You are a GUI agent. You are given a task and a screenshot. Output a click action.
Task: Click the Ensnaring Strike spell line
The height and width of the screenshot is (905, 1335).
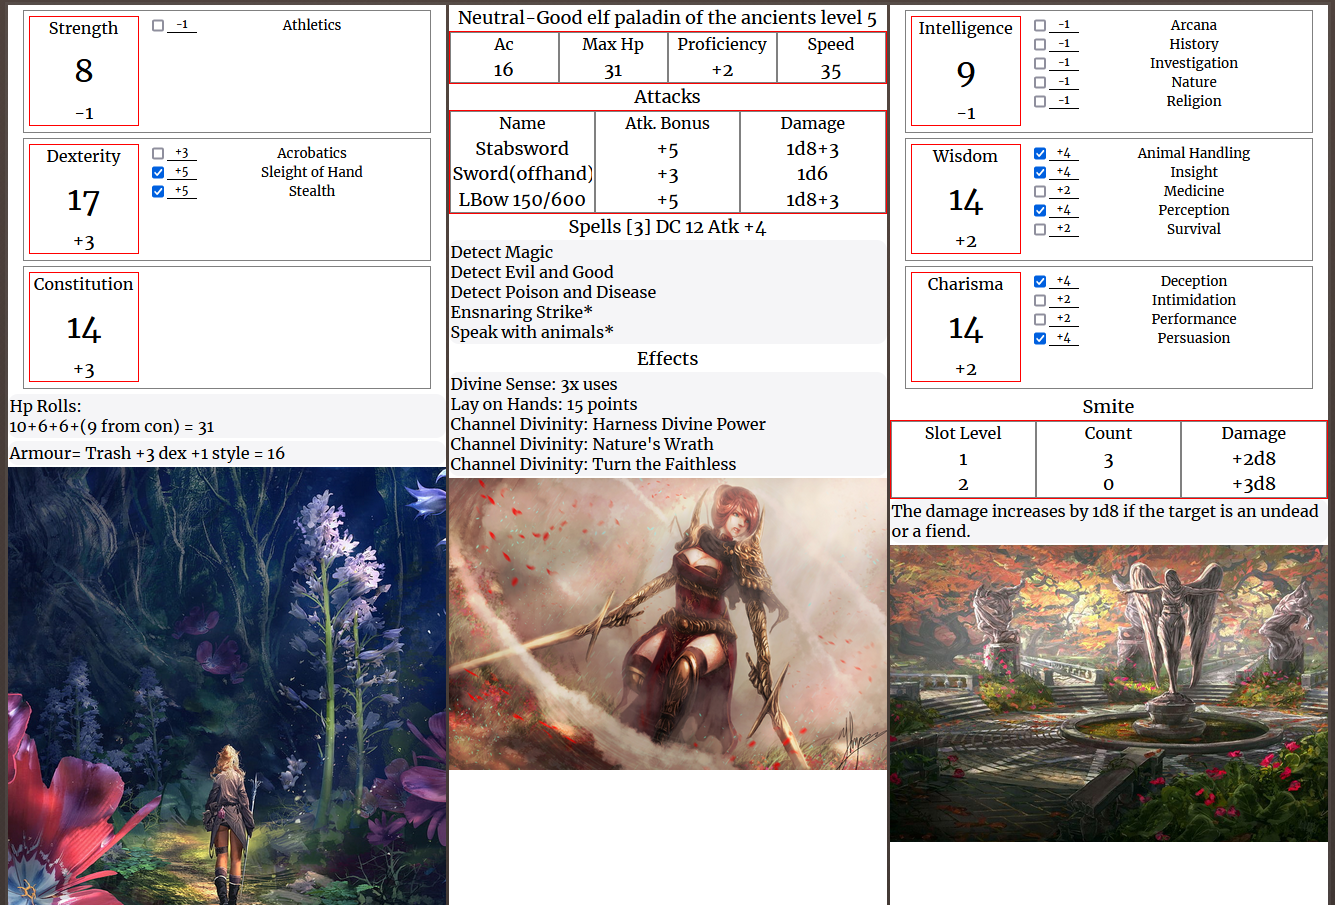pyautogui.click(x=521, y=312)
